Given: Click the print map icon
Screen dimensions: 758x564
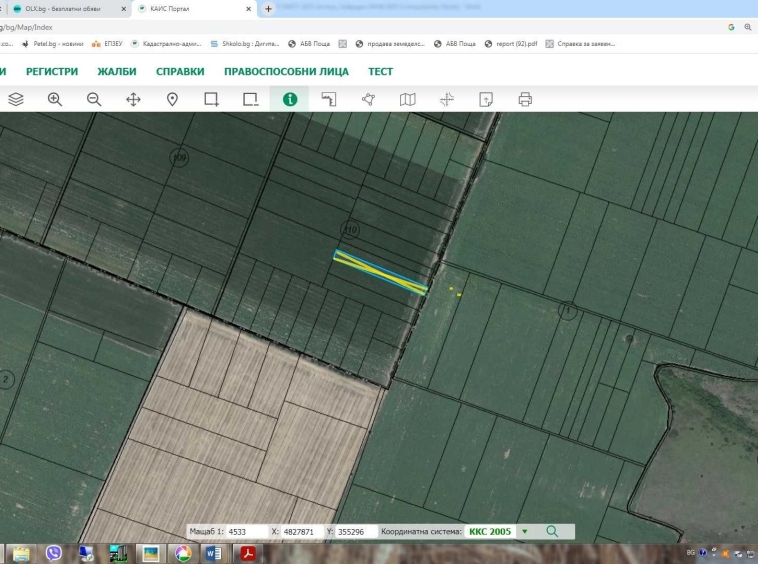Looking at the screenshot, I should click(525, 99).
